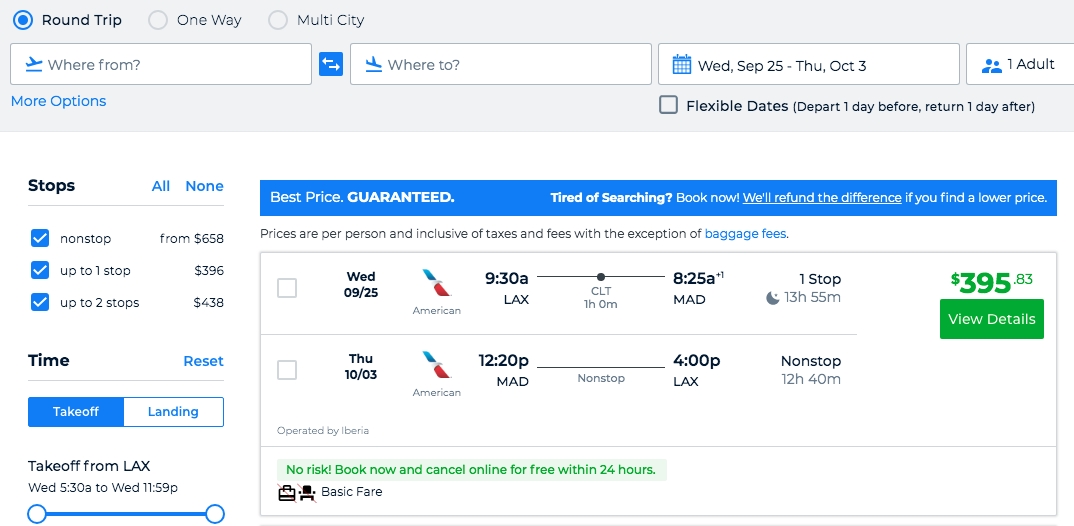The width and height of the screenshot is (1074, 526).
Task: Switch to the Landing time tab
Action: pos(173,412)
